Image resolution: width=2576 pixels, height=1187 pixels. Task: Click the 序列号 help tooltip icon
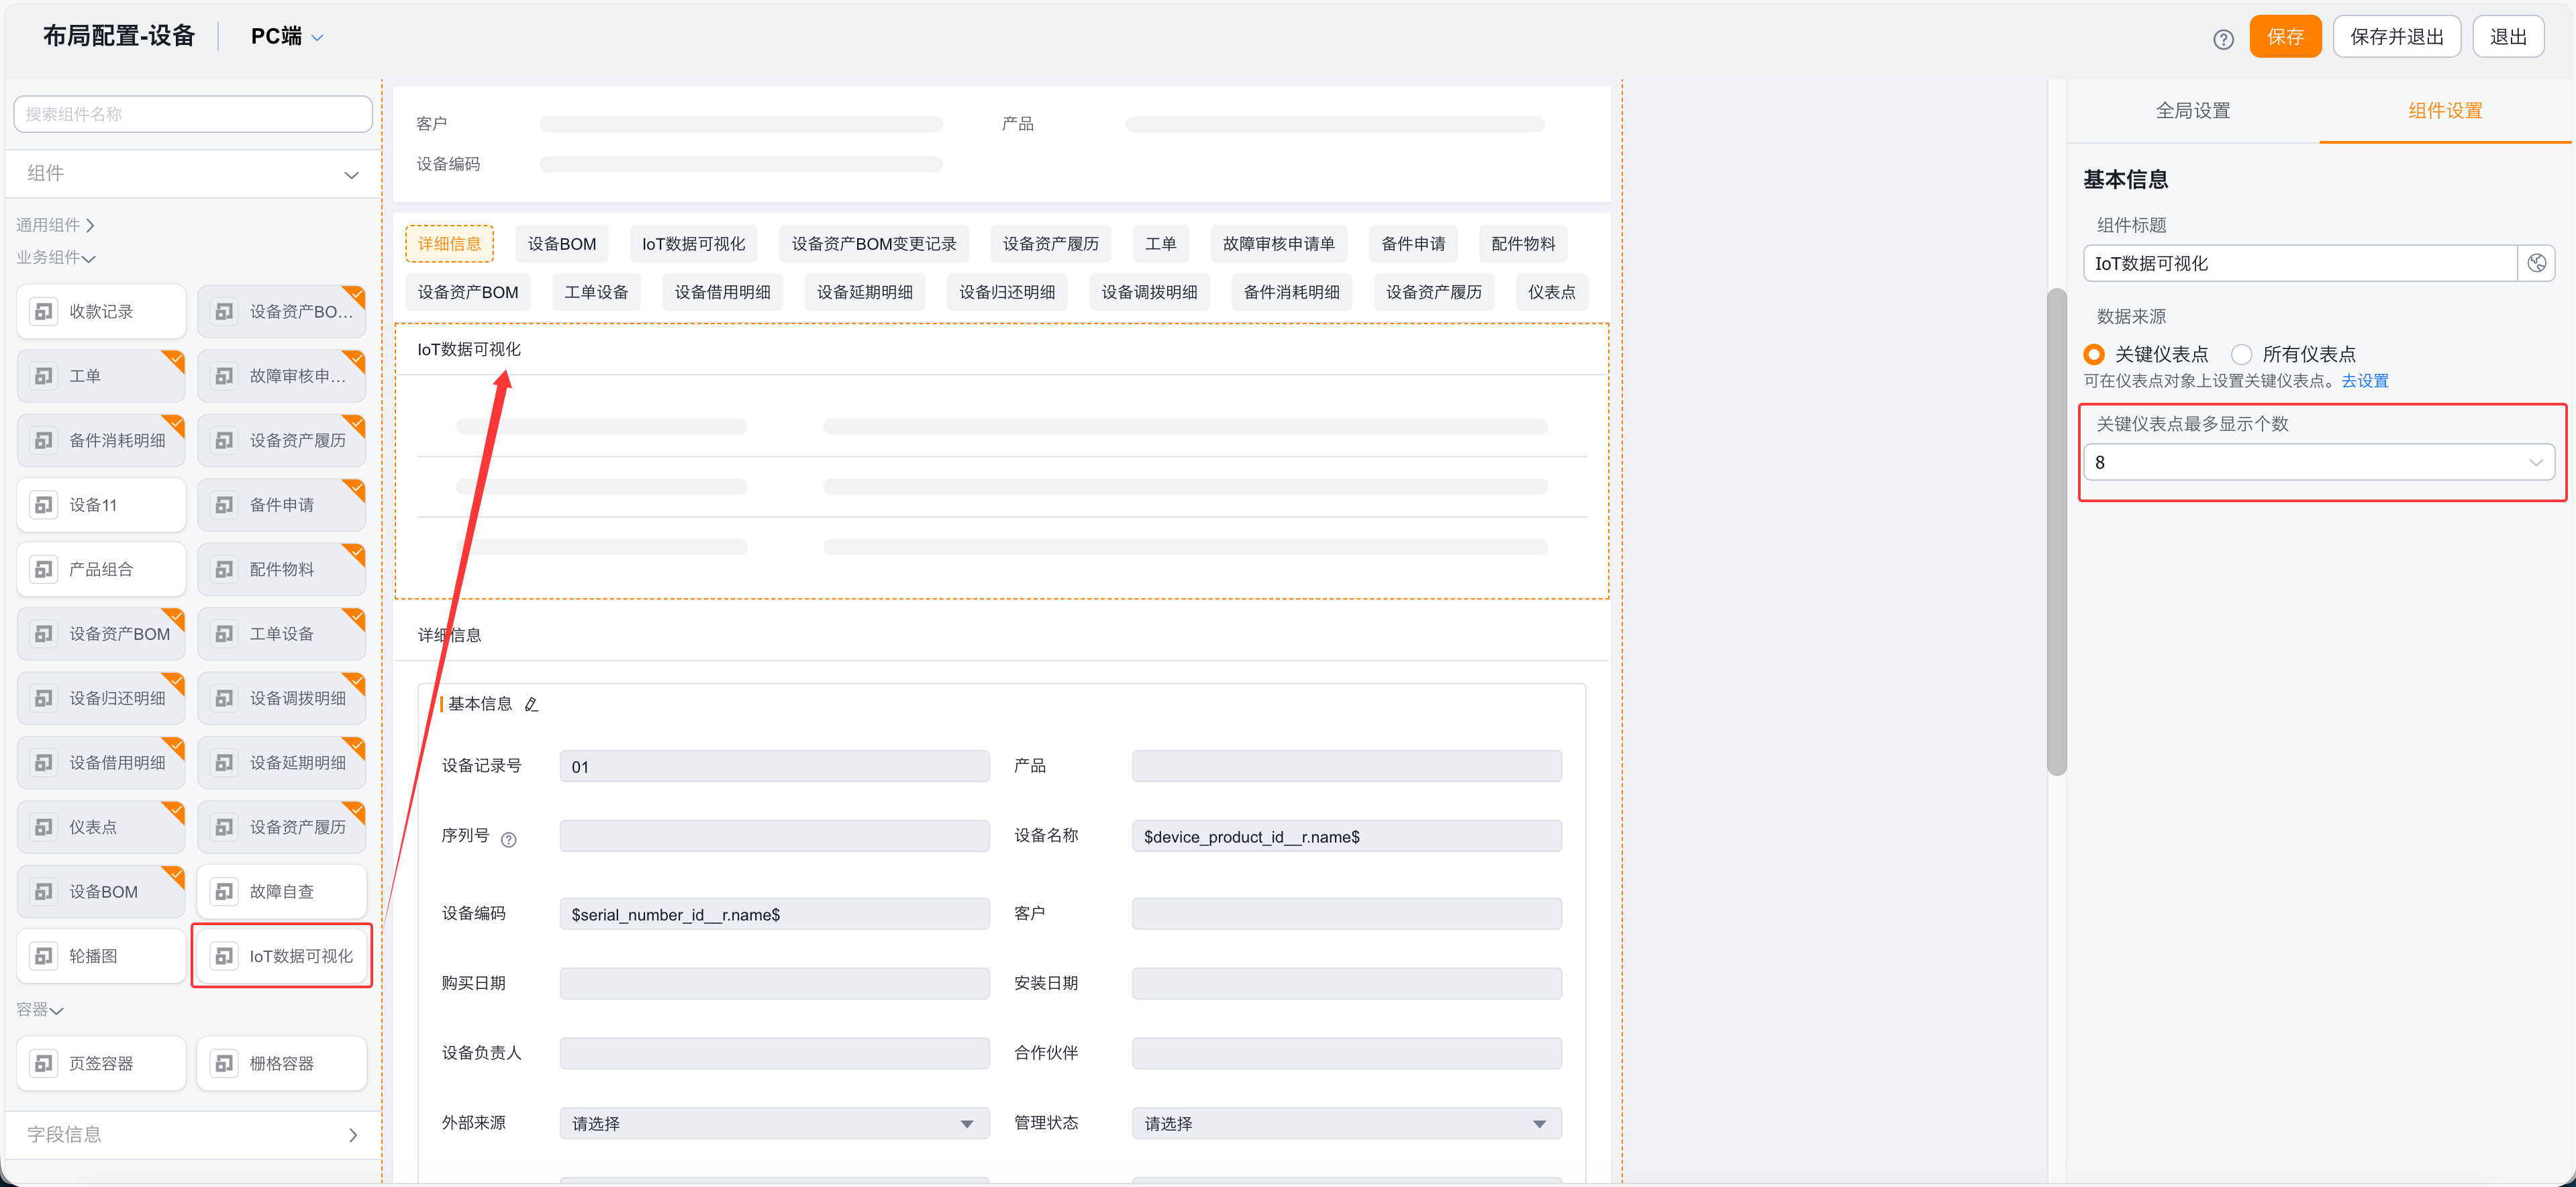click(509, 839)
